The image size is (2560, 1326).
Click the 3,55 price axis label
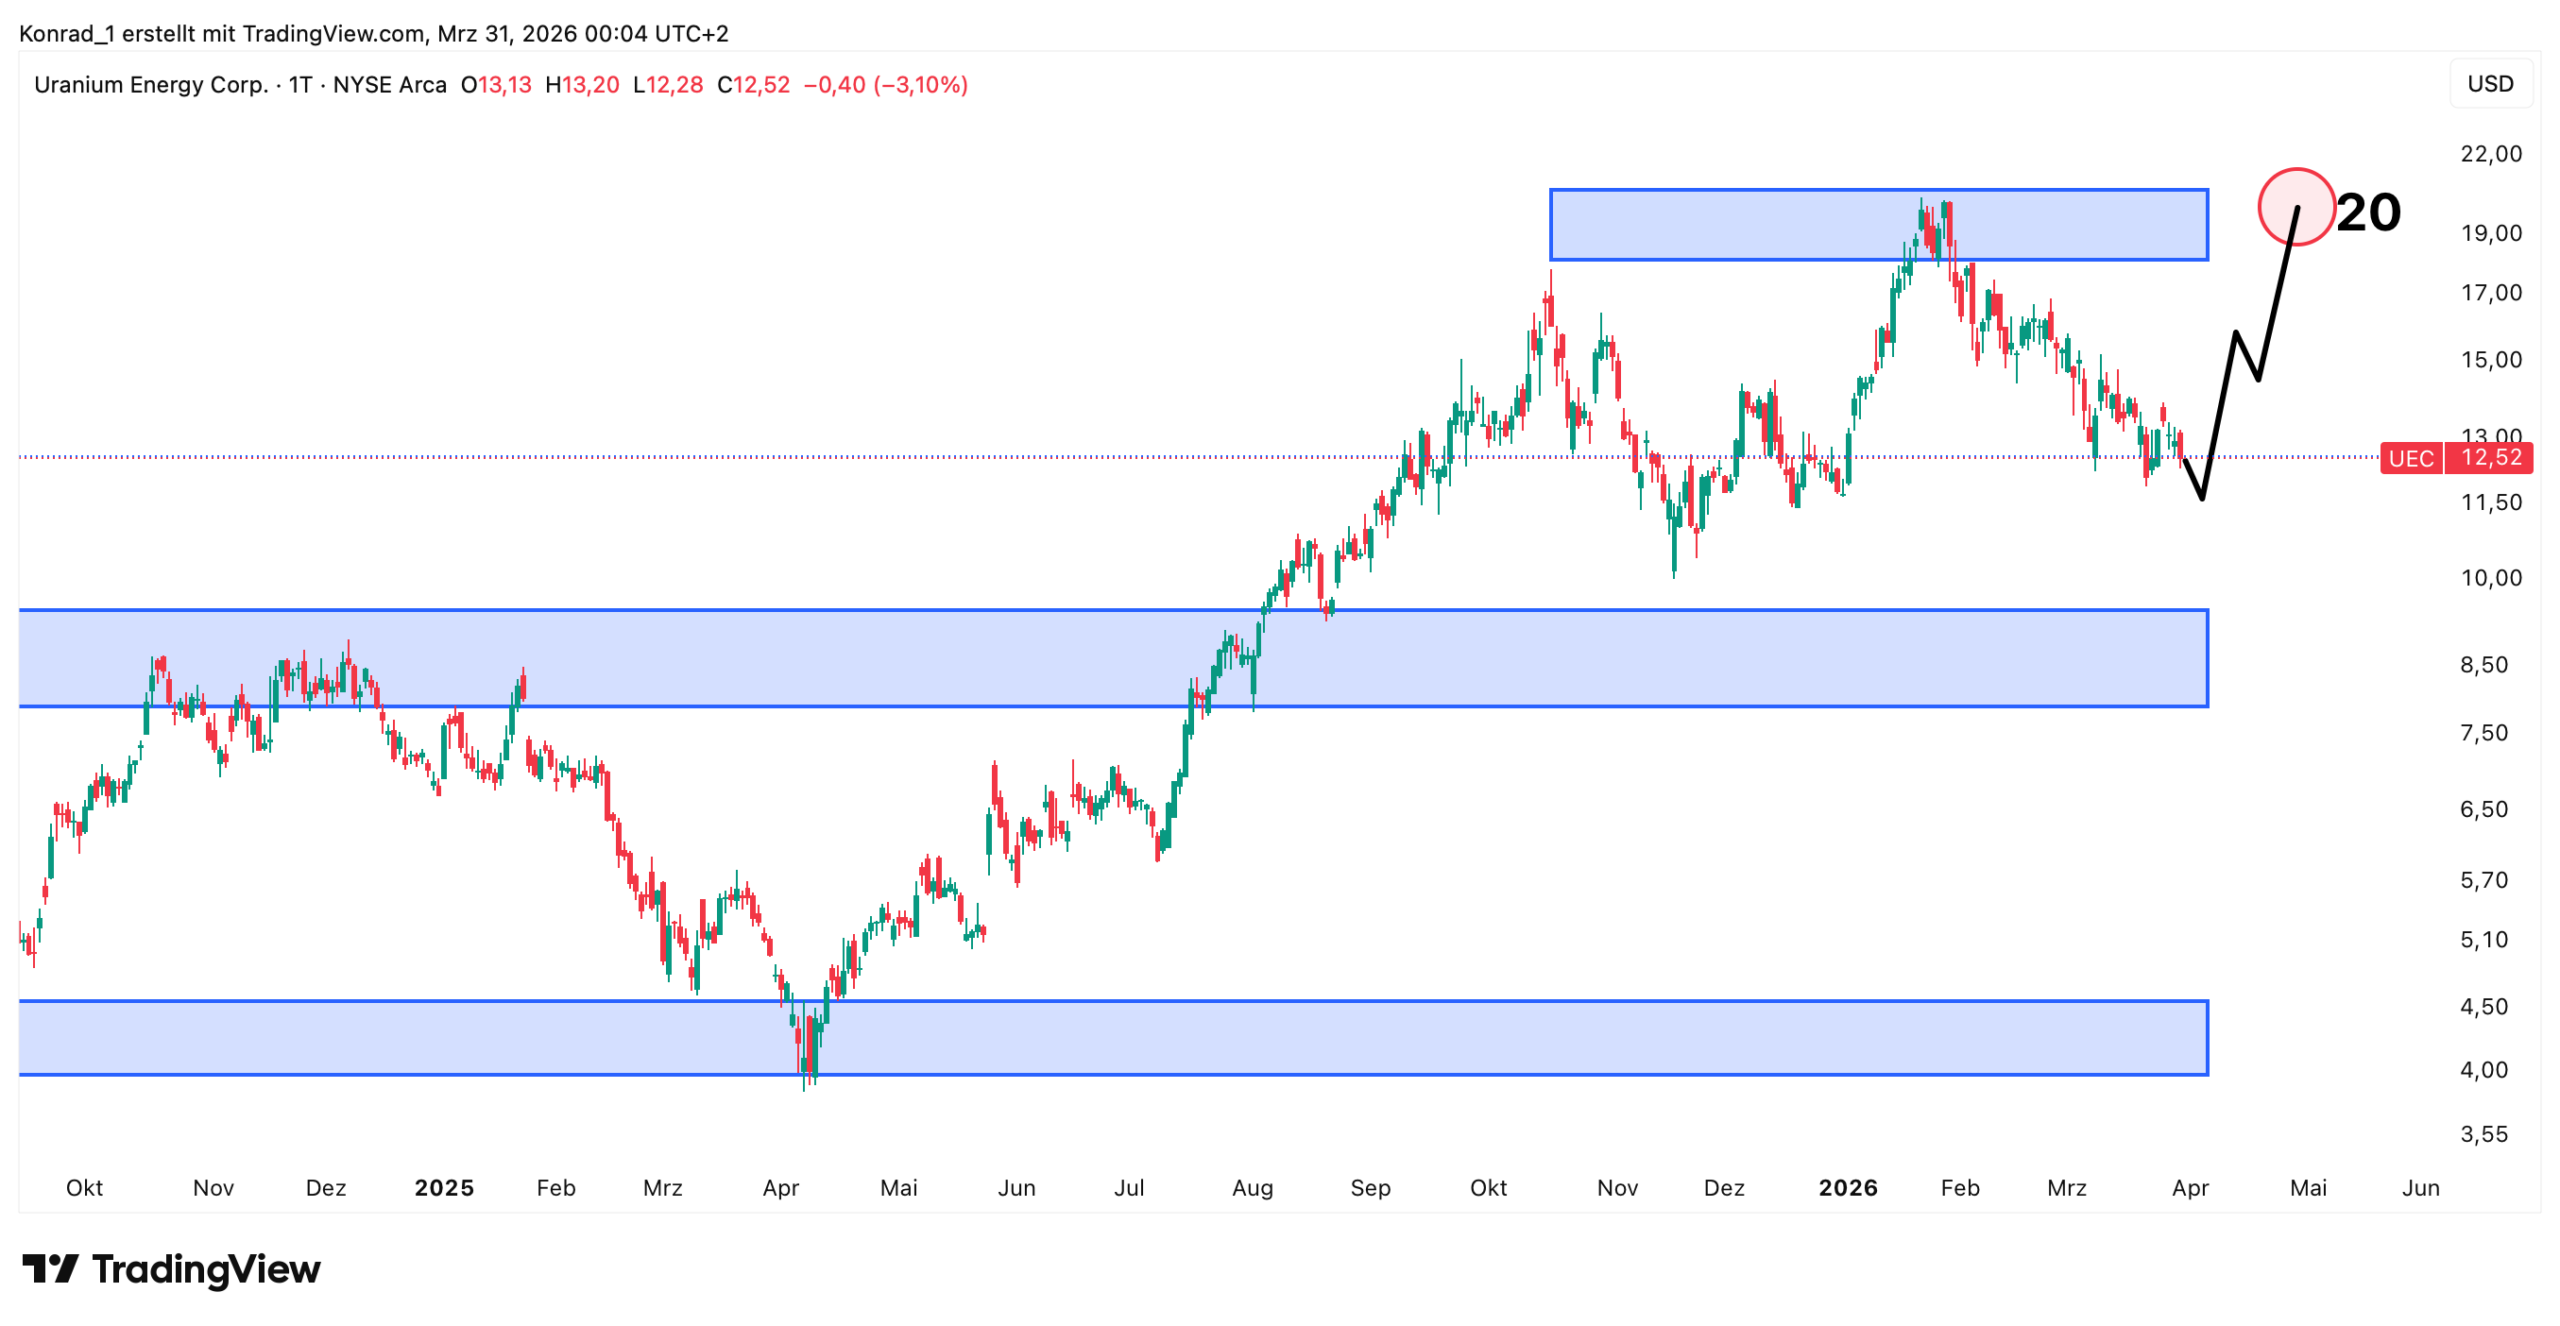click(x=2483, y=1133)
